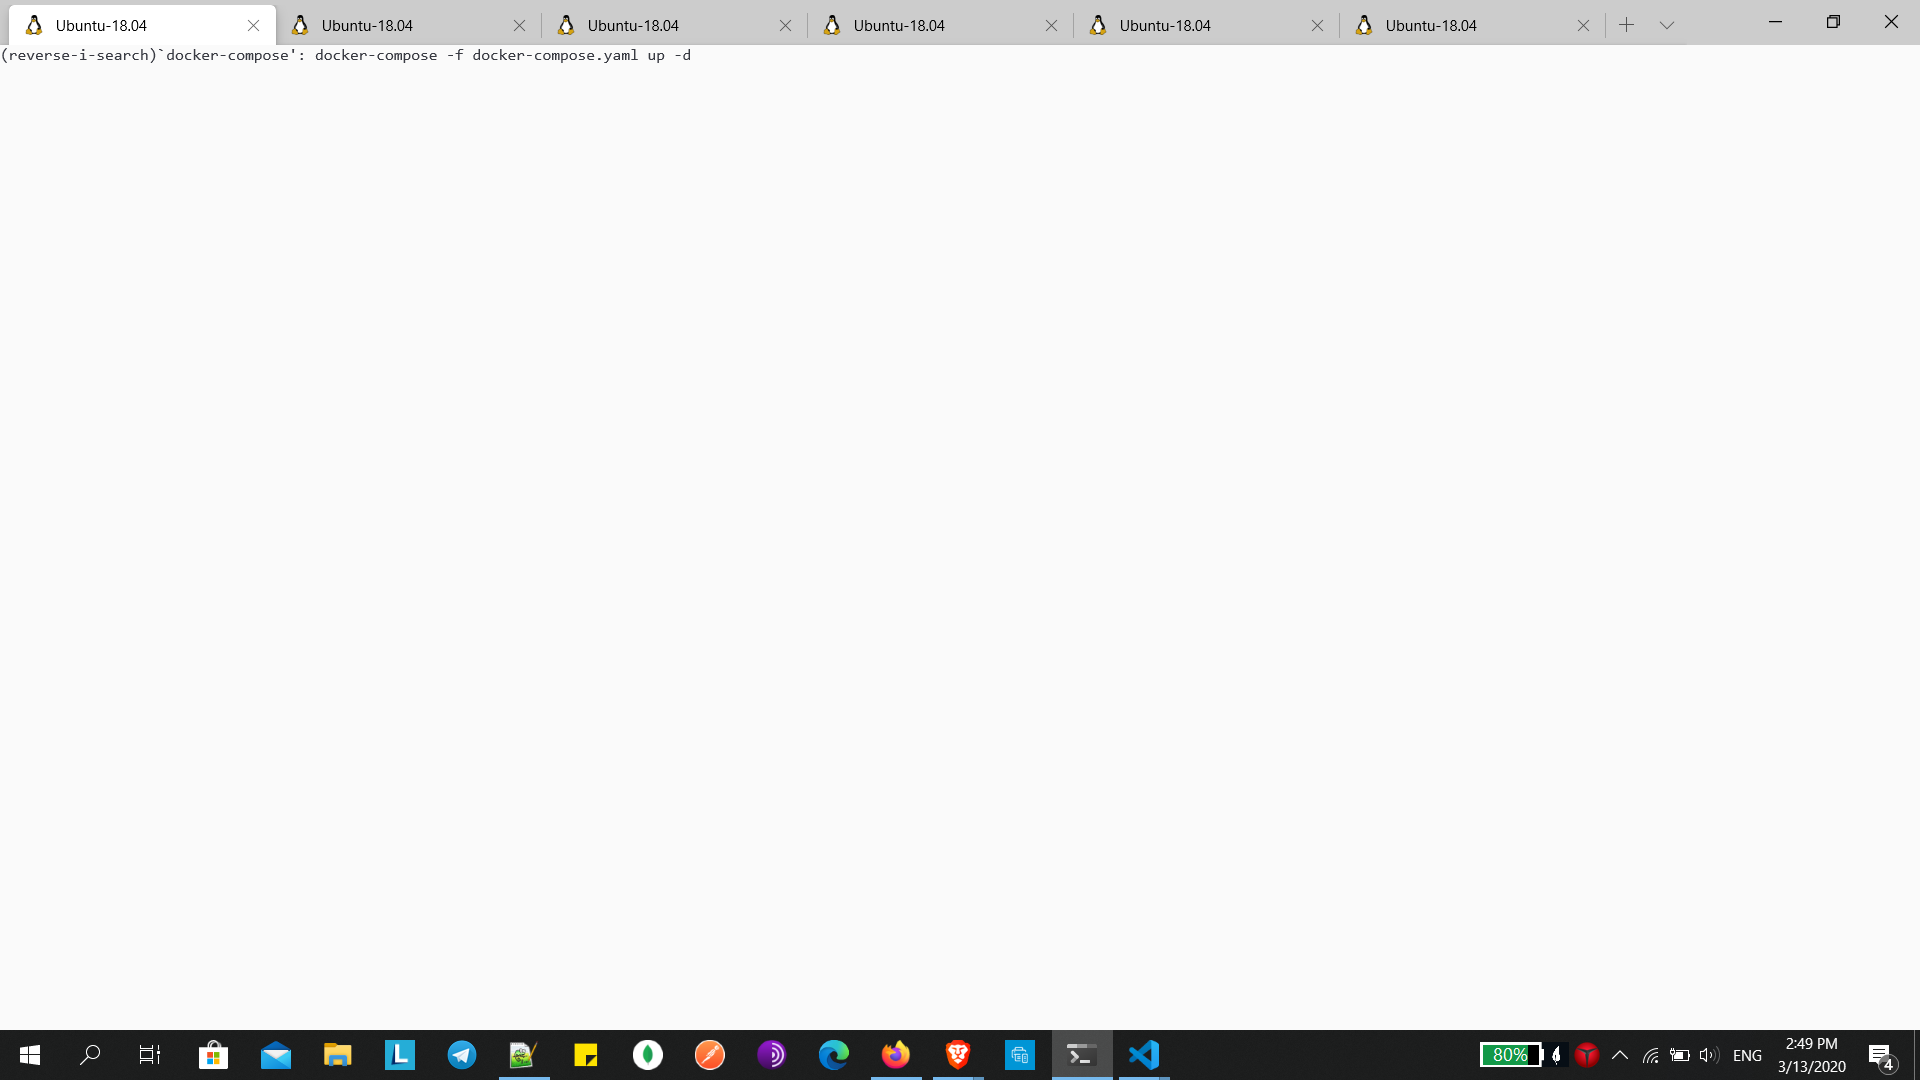Launch Postman from the taskbar
This screenshot has width=1920, height=1080.
tap(709, 1055)
